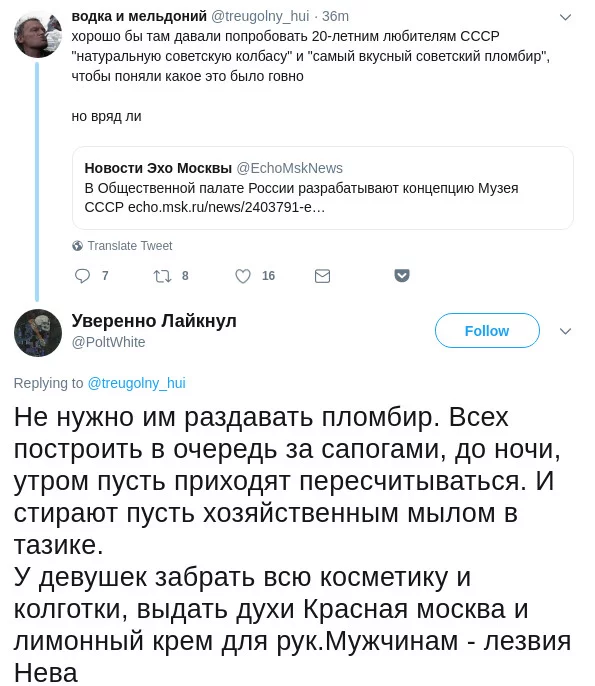The image size is (595, 686).
Task: Send tweet via direct message envelope icon
Action: pyautogui.click(x=322, y=276)
